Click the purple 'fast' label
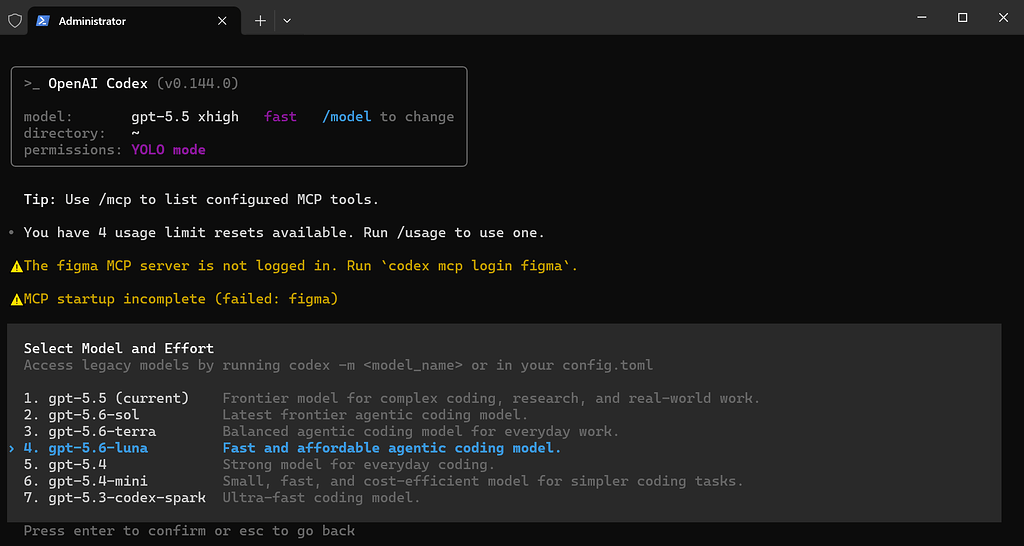 (280, 117)
